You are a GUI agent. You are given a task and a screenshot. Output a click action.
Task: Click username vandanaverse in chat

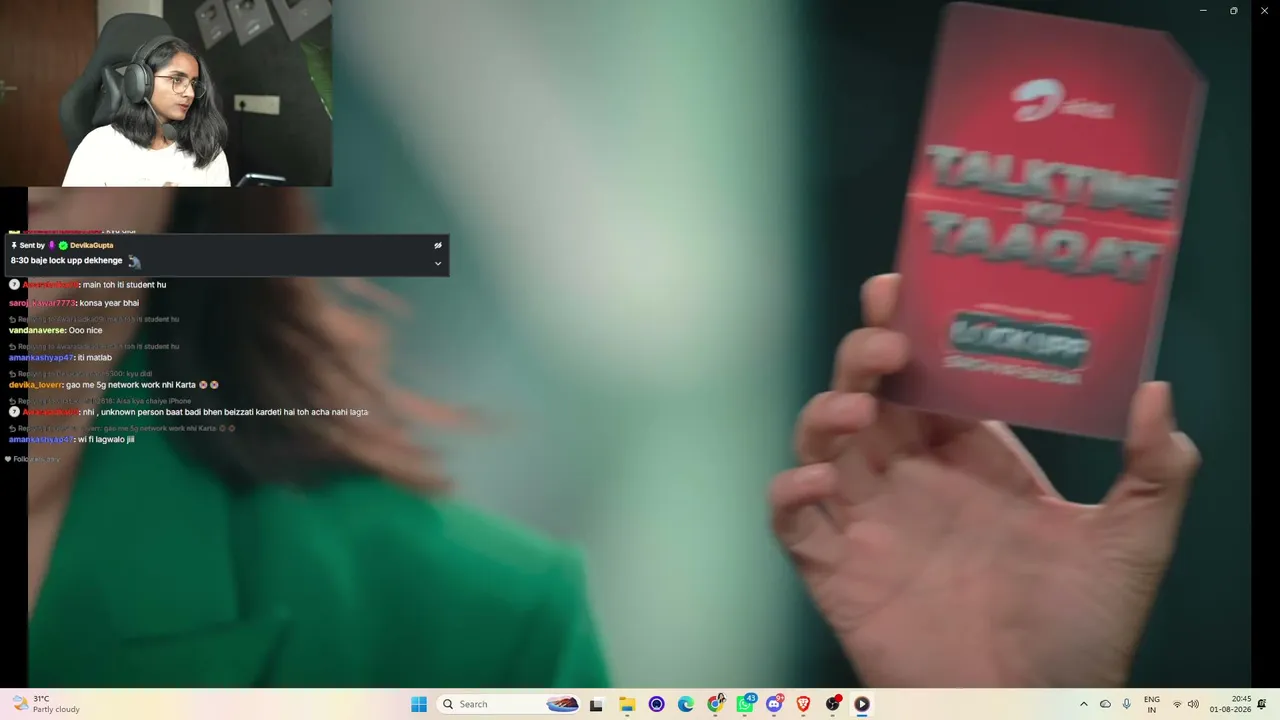(x=37, y=330)
